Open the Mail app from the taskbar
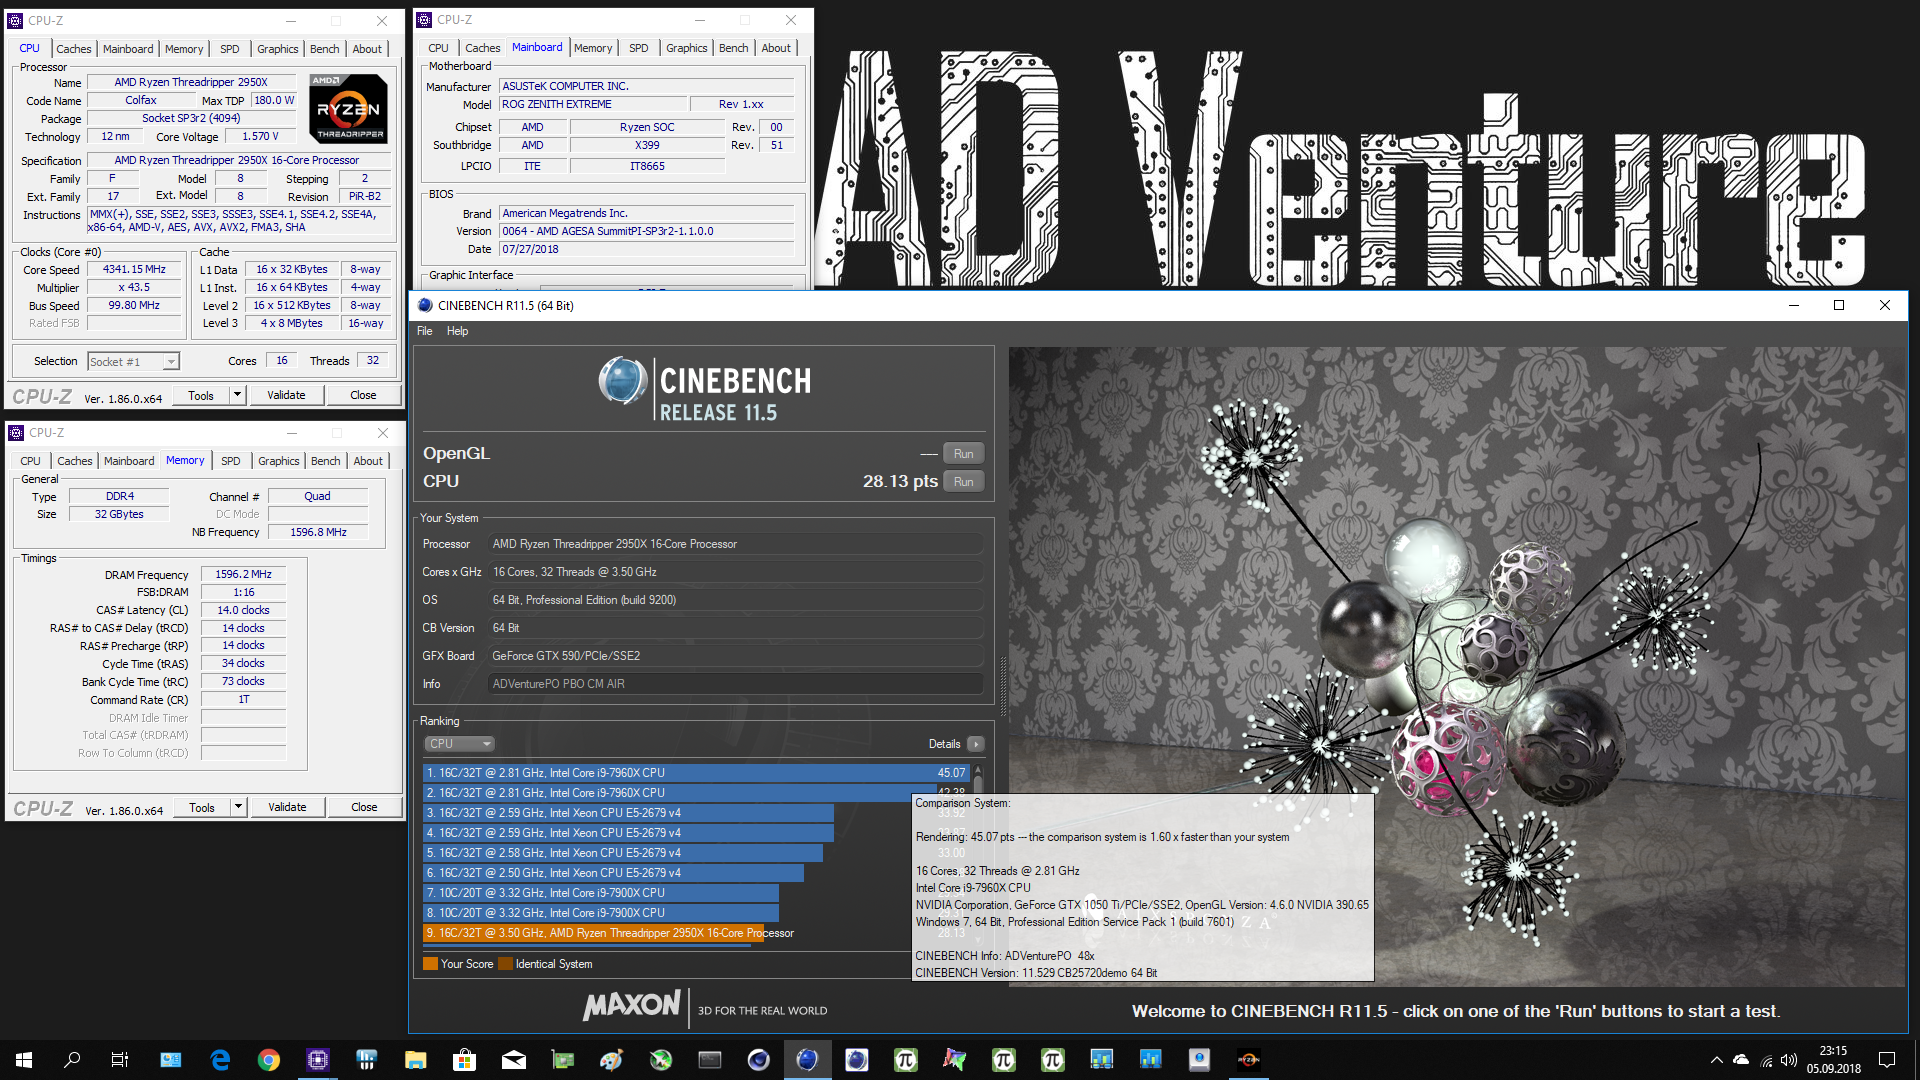 pyautogui.click(x=514, y=1060)
